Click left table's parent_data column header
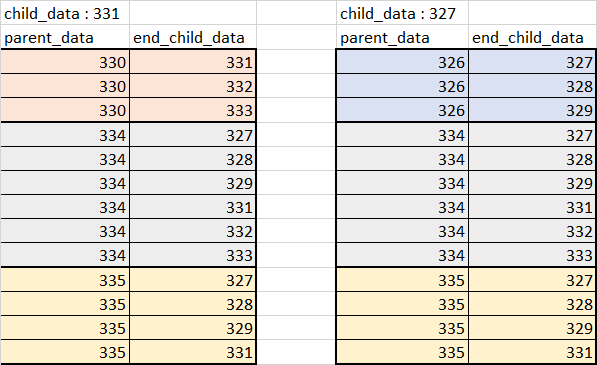This screenshot has height=365, width=597. [x=65, y=37]
